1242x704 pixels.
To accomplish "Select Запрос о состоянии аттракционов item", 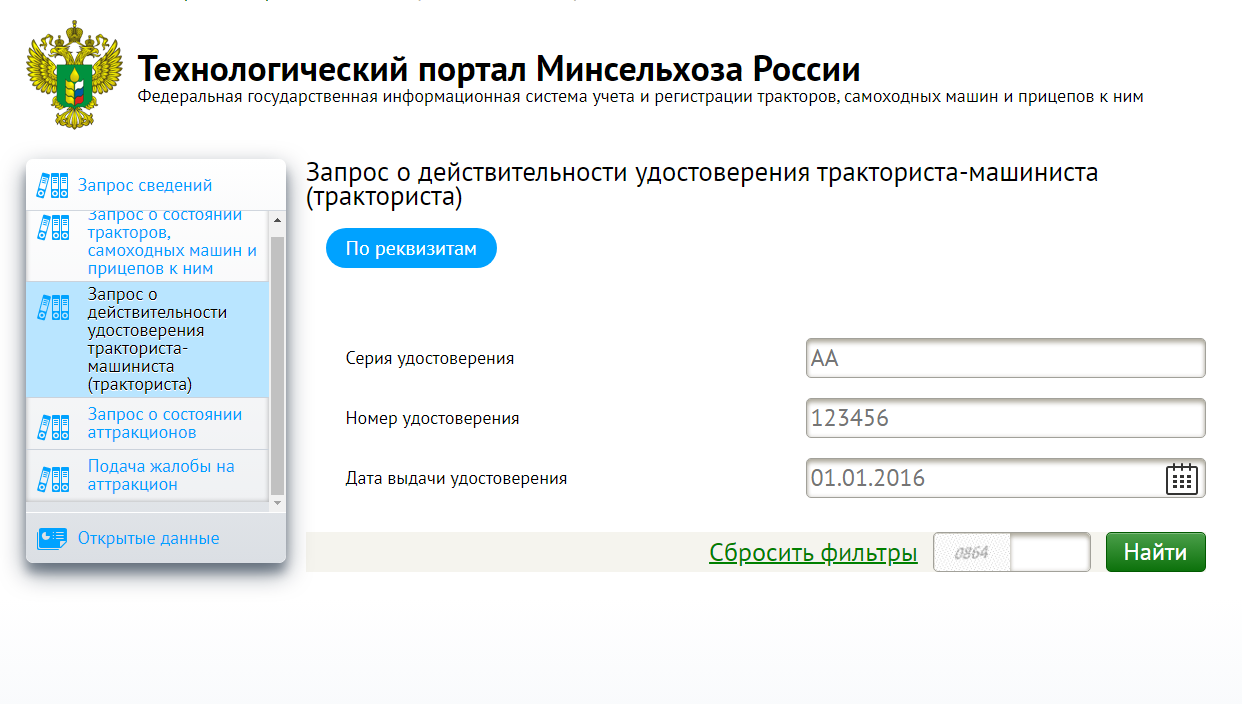I will click(165, 424).
